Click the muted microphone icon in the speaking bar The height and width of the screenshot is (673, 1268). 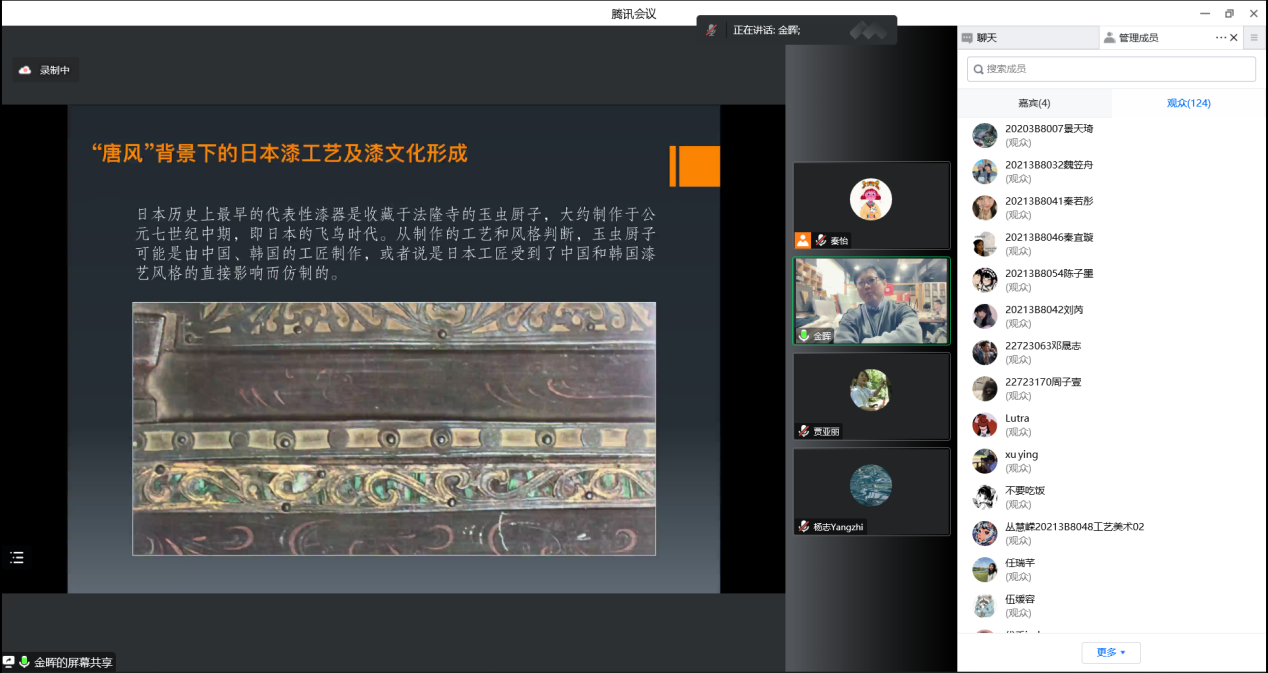click(711, 30)
